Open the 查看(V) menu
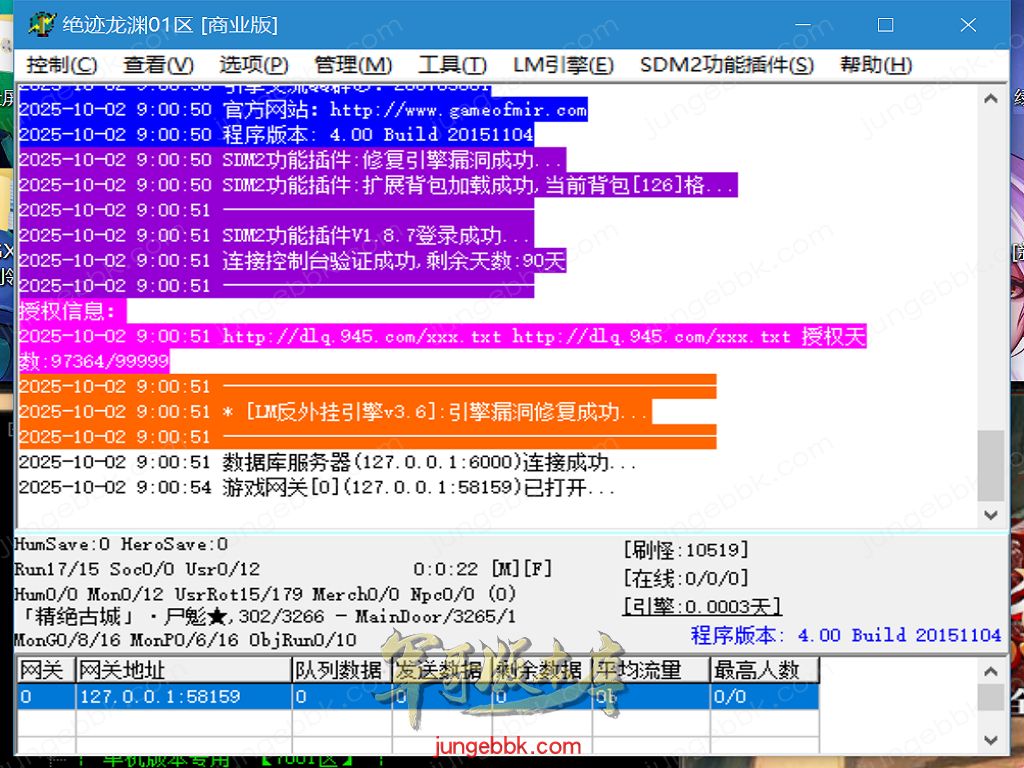Viewport: 1024px width, 768px height. [158, 65]
